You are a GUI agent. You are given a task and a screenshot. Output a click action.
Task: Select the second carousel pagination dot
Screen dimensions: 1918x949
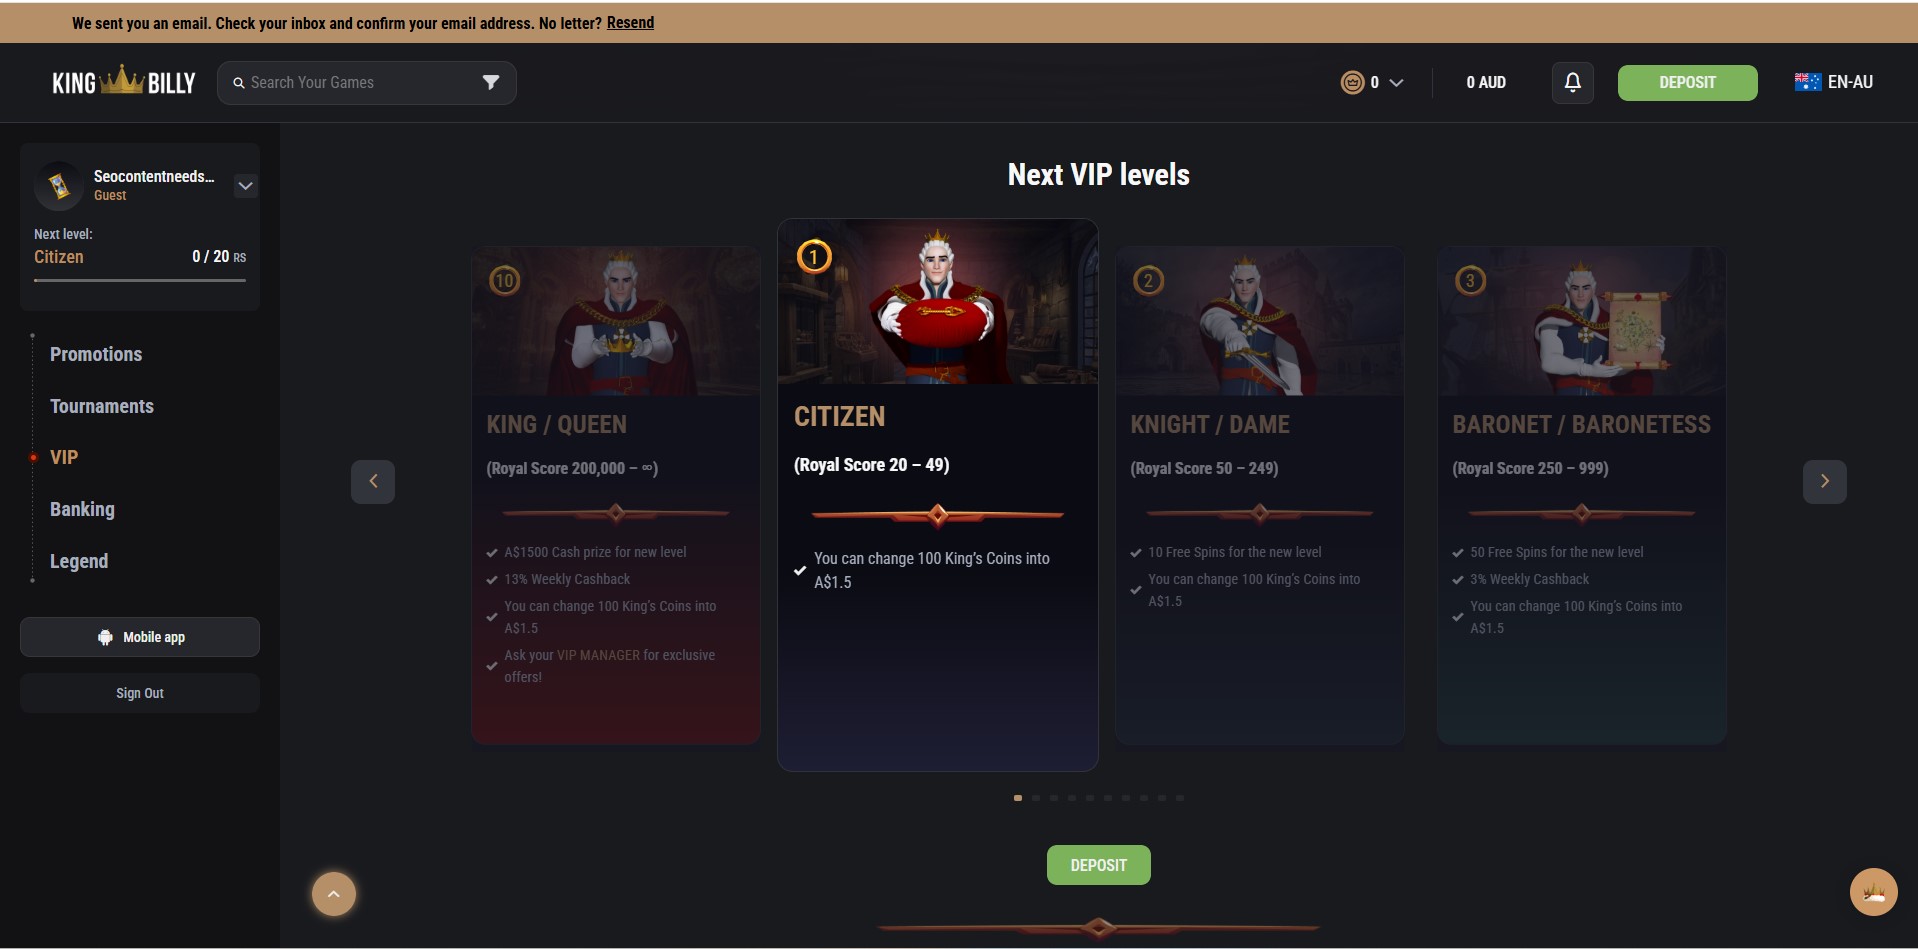click(1036, 798)
